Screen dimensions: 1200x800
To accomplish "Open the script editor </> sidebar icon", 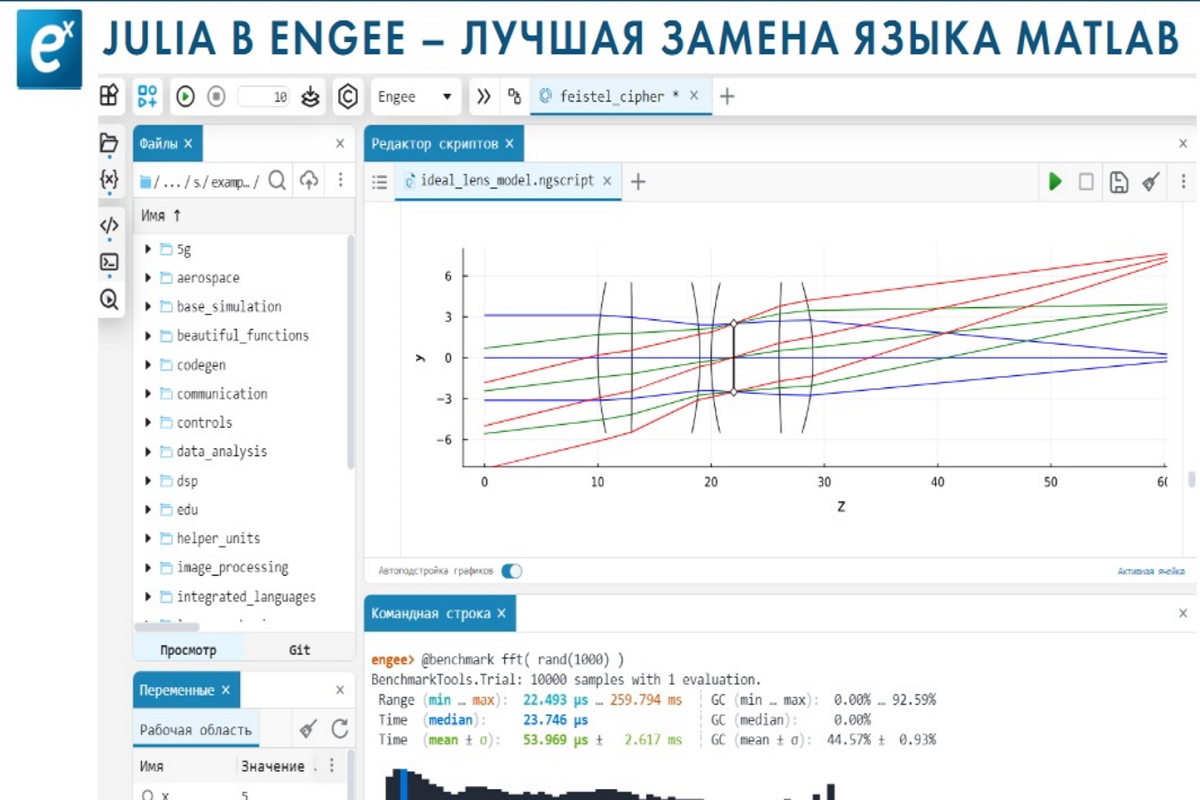I will click(109, 225).
